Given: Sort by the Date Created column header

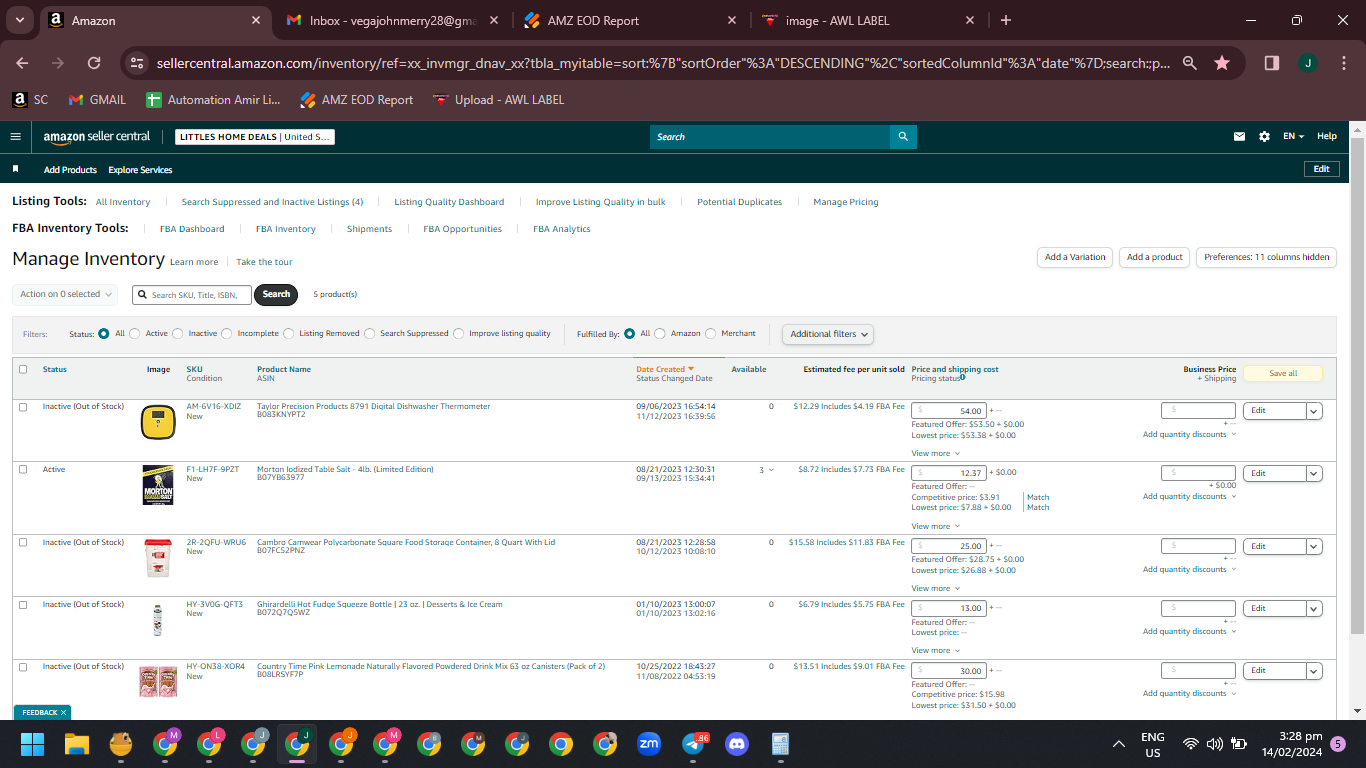Looking at the screenshot, I should click(x=665, y=369).
